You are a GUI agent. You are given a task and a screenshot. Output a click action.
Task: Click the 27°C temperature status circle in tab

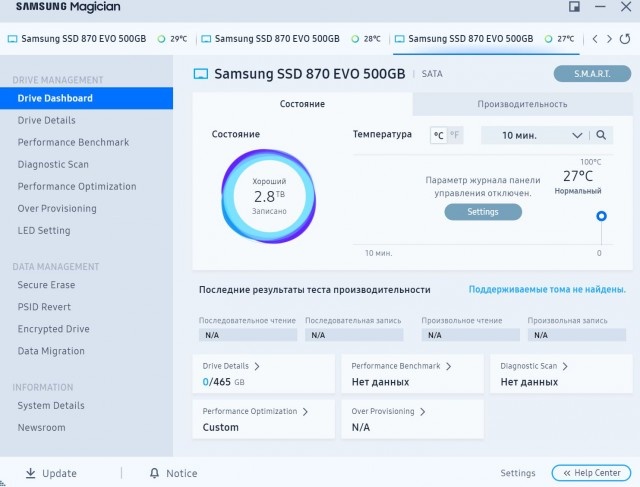click(x=549, y=39)
